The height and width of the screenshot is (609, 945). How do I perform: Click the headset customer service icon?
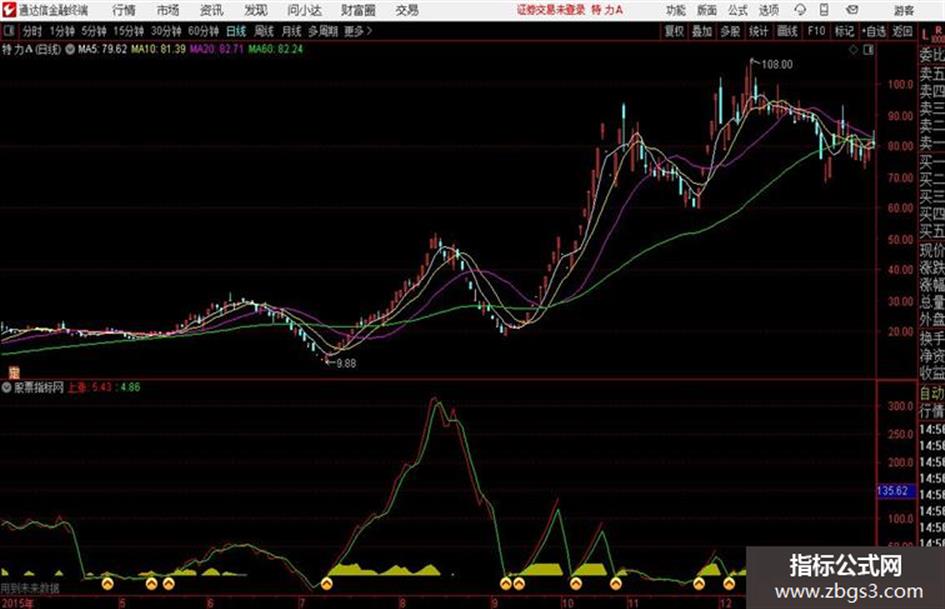[800, 10]
